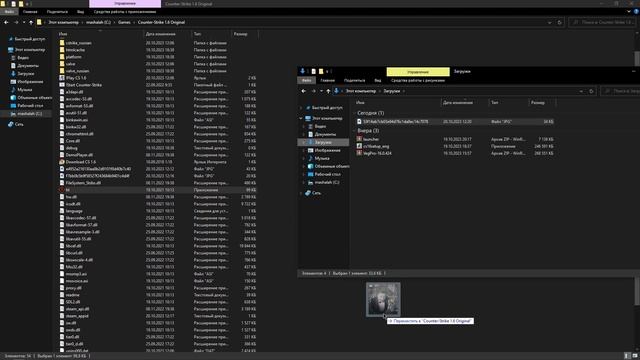Select the platform folder icon
Image resolution: width=640 pixels, height=360 pixels.
pyautogui.click(x=62, y=57)
